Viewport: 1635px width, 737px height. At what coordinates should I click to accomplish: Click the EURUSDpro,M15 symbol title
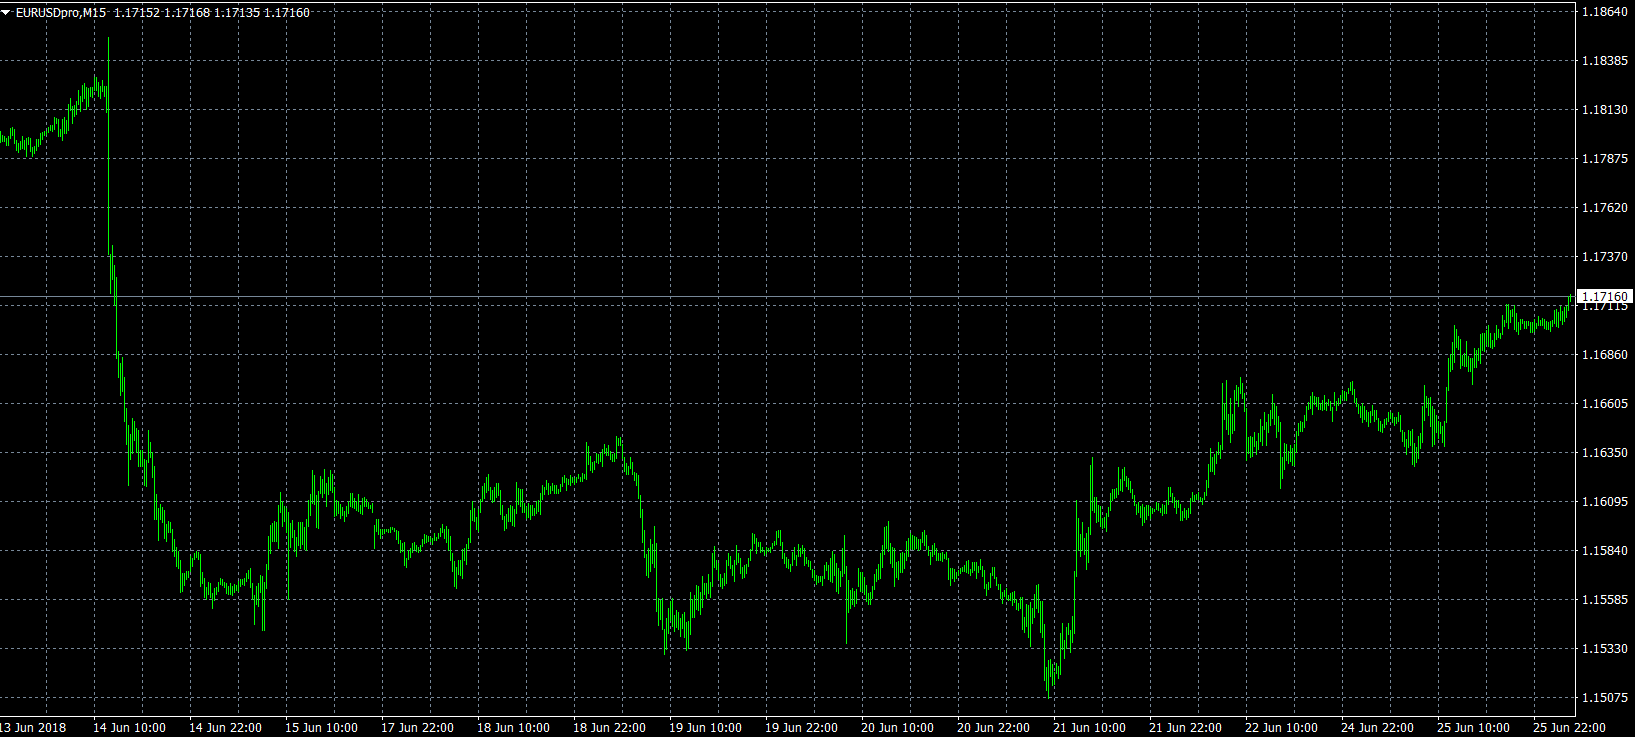(61, 13)
